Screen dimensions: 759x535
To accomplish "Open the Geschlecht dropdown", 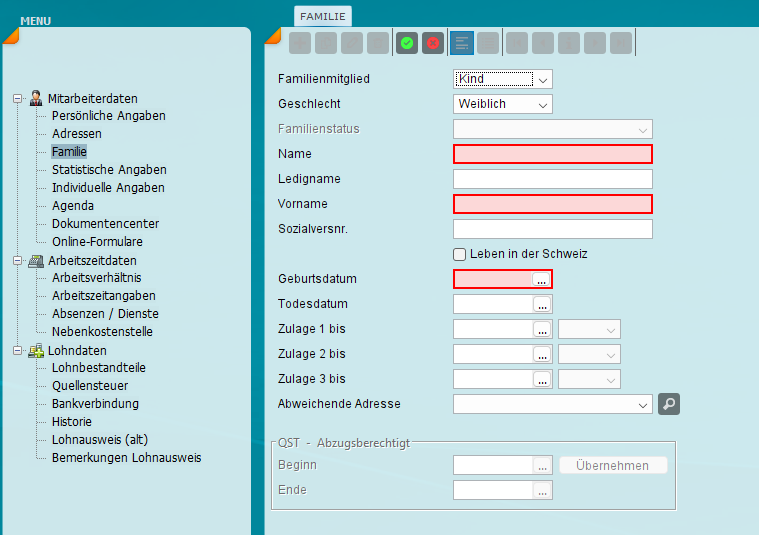I will (502, 104).
